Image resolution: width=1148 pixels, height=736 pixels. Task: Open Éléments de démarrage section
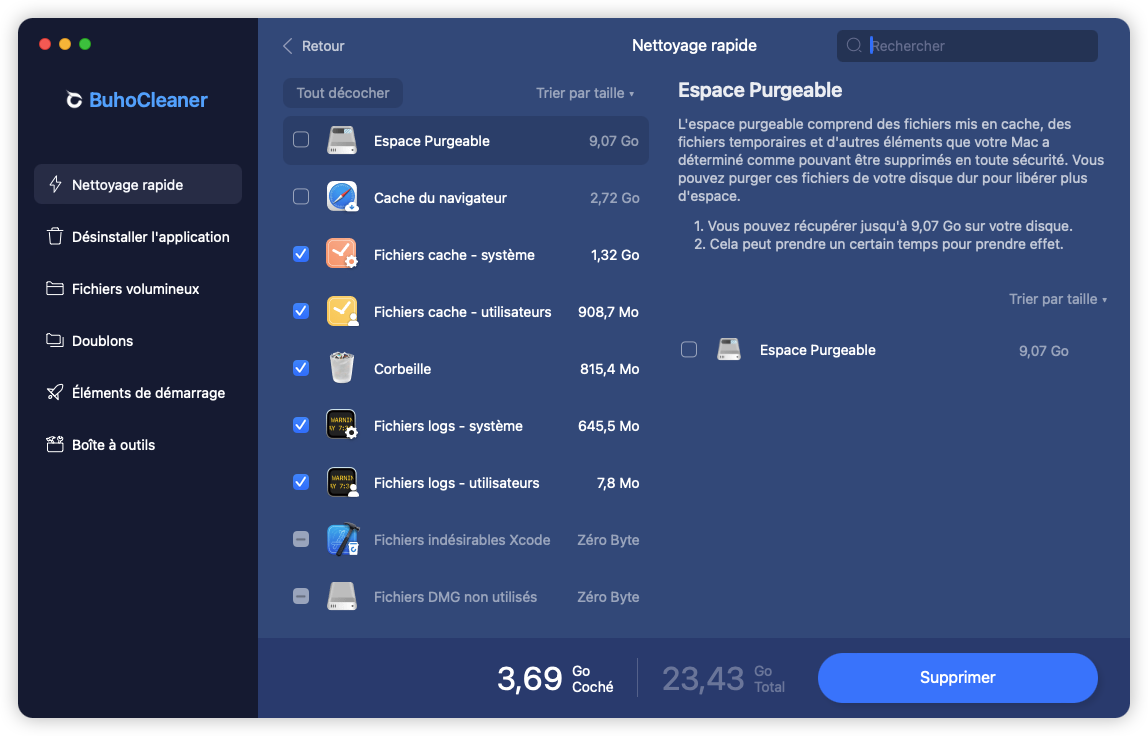tap(138, 393)
